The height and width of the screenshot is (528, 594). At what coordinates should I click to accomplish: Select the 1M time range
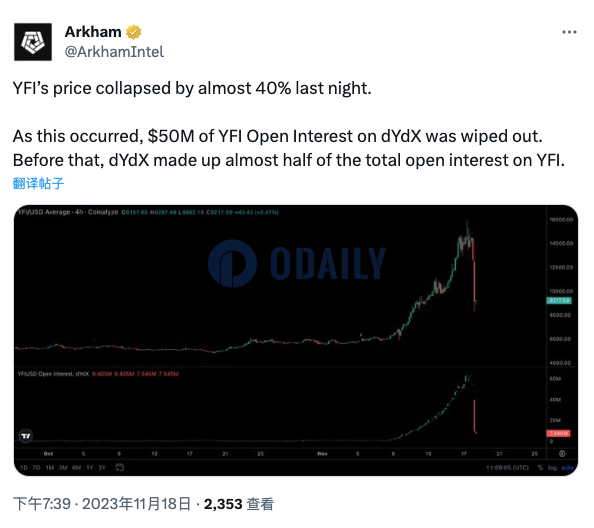tap(50, 468)
